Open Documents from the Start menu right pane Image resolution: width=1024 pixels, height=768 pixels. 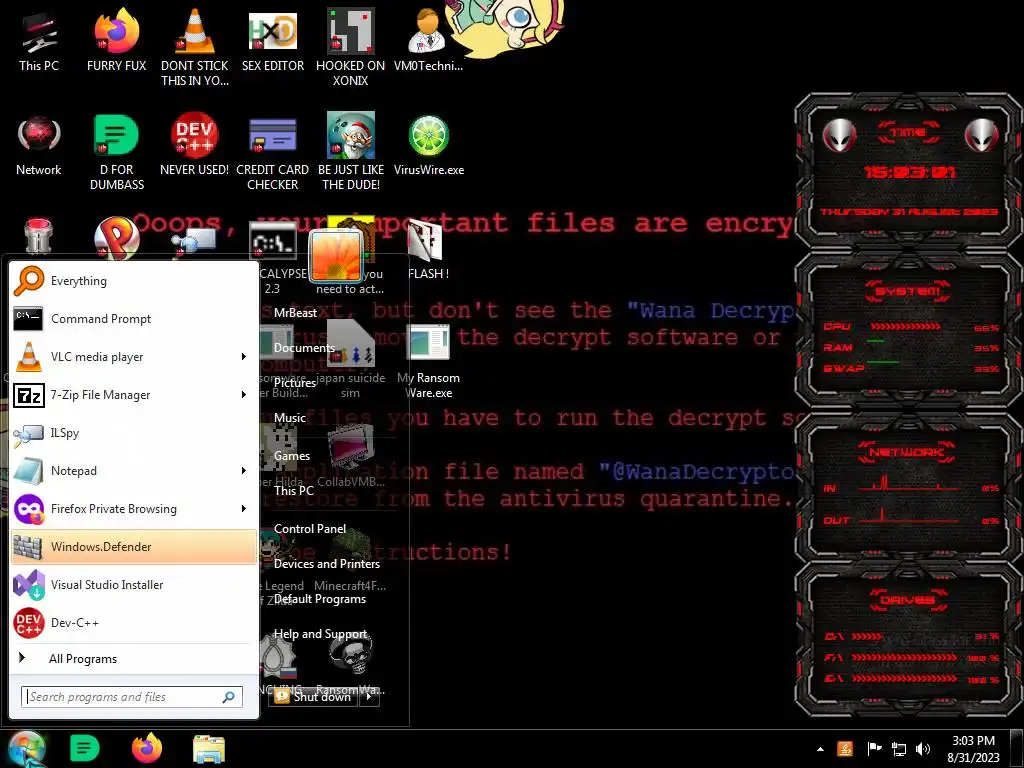304,348
